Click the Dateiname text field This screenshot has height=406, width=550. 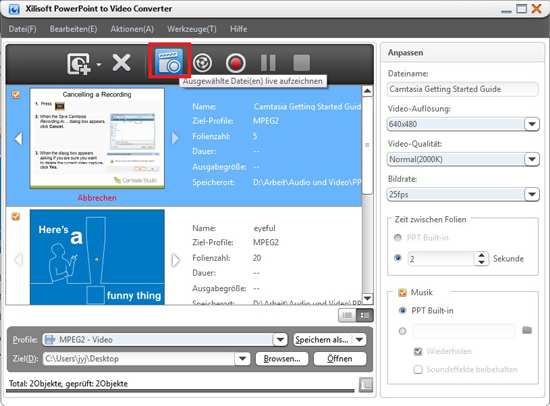(x=462, y=89)
